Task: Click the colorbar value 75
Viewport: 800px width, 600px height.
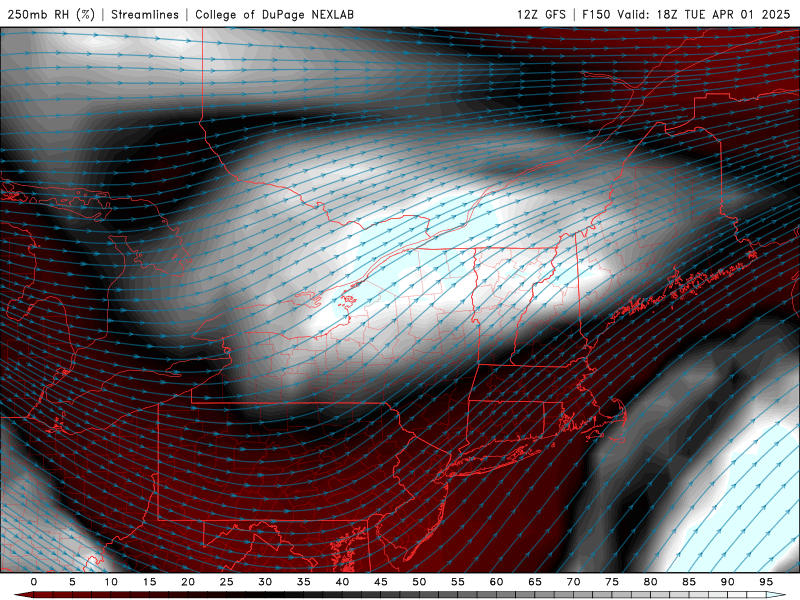Action: click(612, 582)
